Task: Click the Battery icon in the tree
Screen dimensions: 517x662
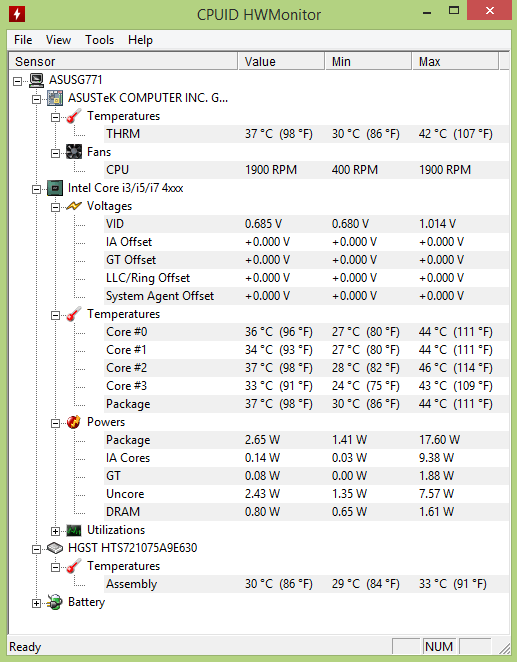Action: (55, 602)
